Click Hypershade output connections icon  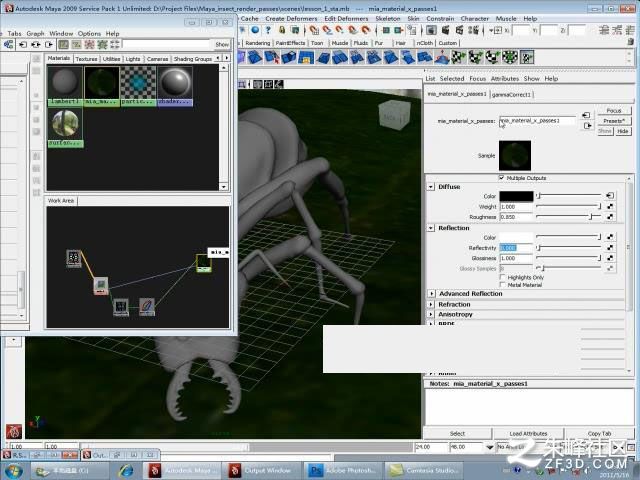(49, 44)
